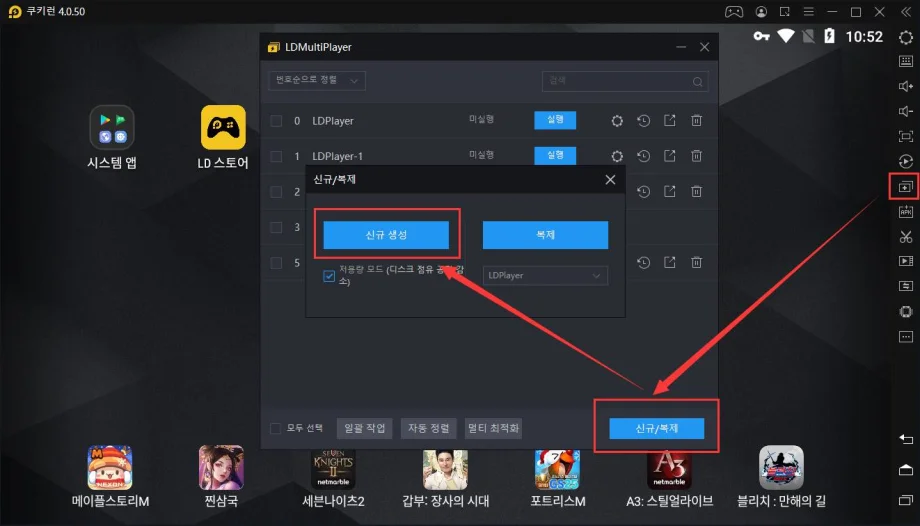Close the 신규/복제 dialog
This screenshot has height=526, width=920.
(x=610, y=180)
